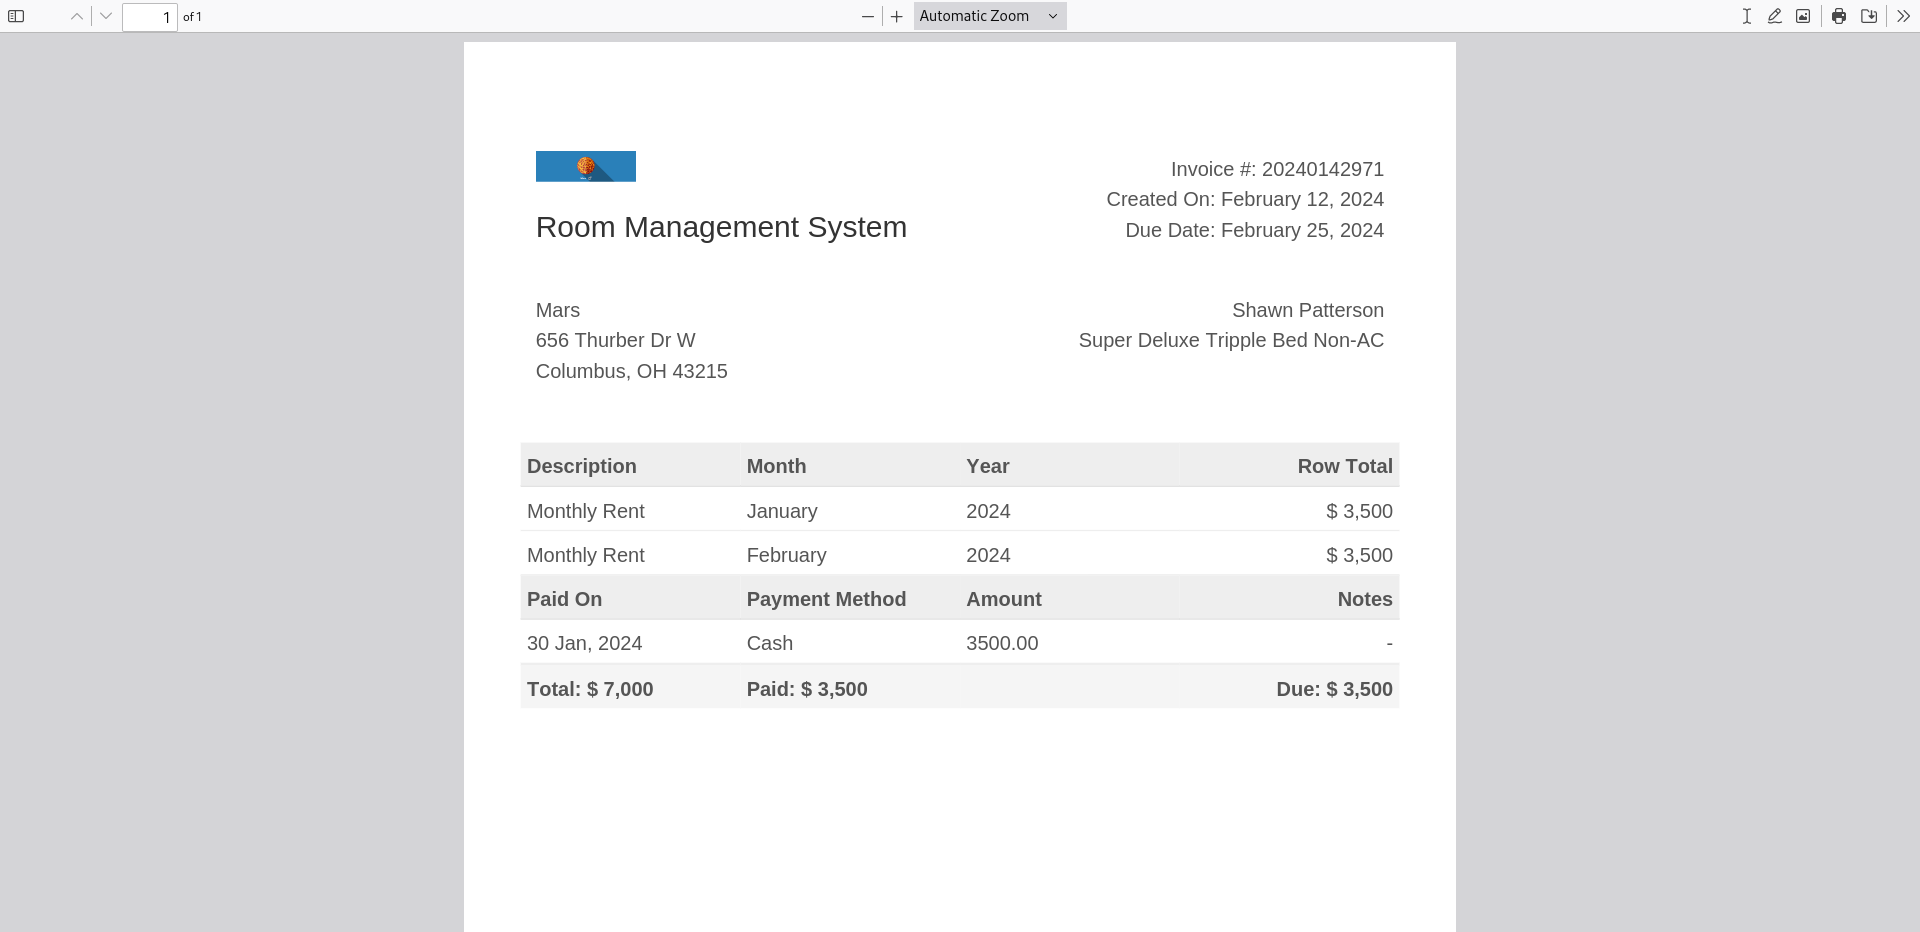Image resolution: width=1920 pixels, height=932 pixels.
Task: Select the text annotation tool
Action: [1746, 16]
